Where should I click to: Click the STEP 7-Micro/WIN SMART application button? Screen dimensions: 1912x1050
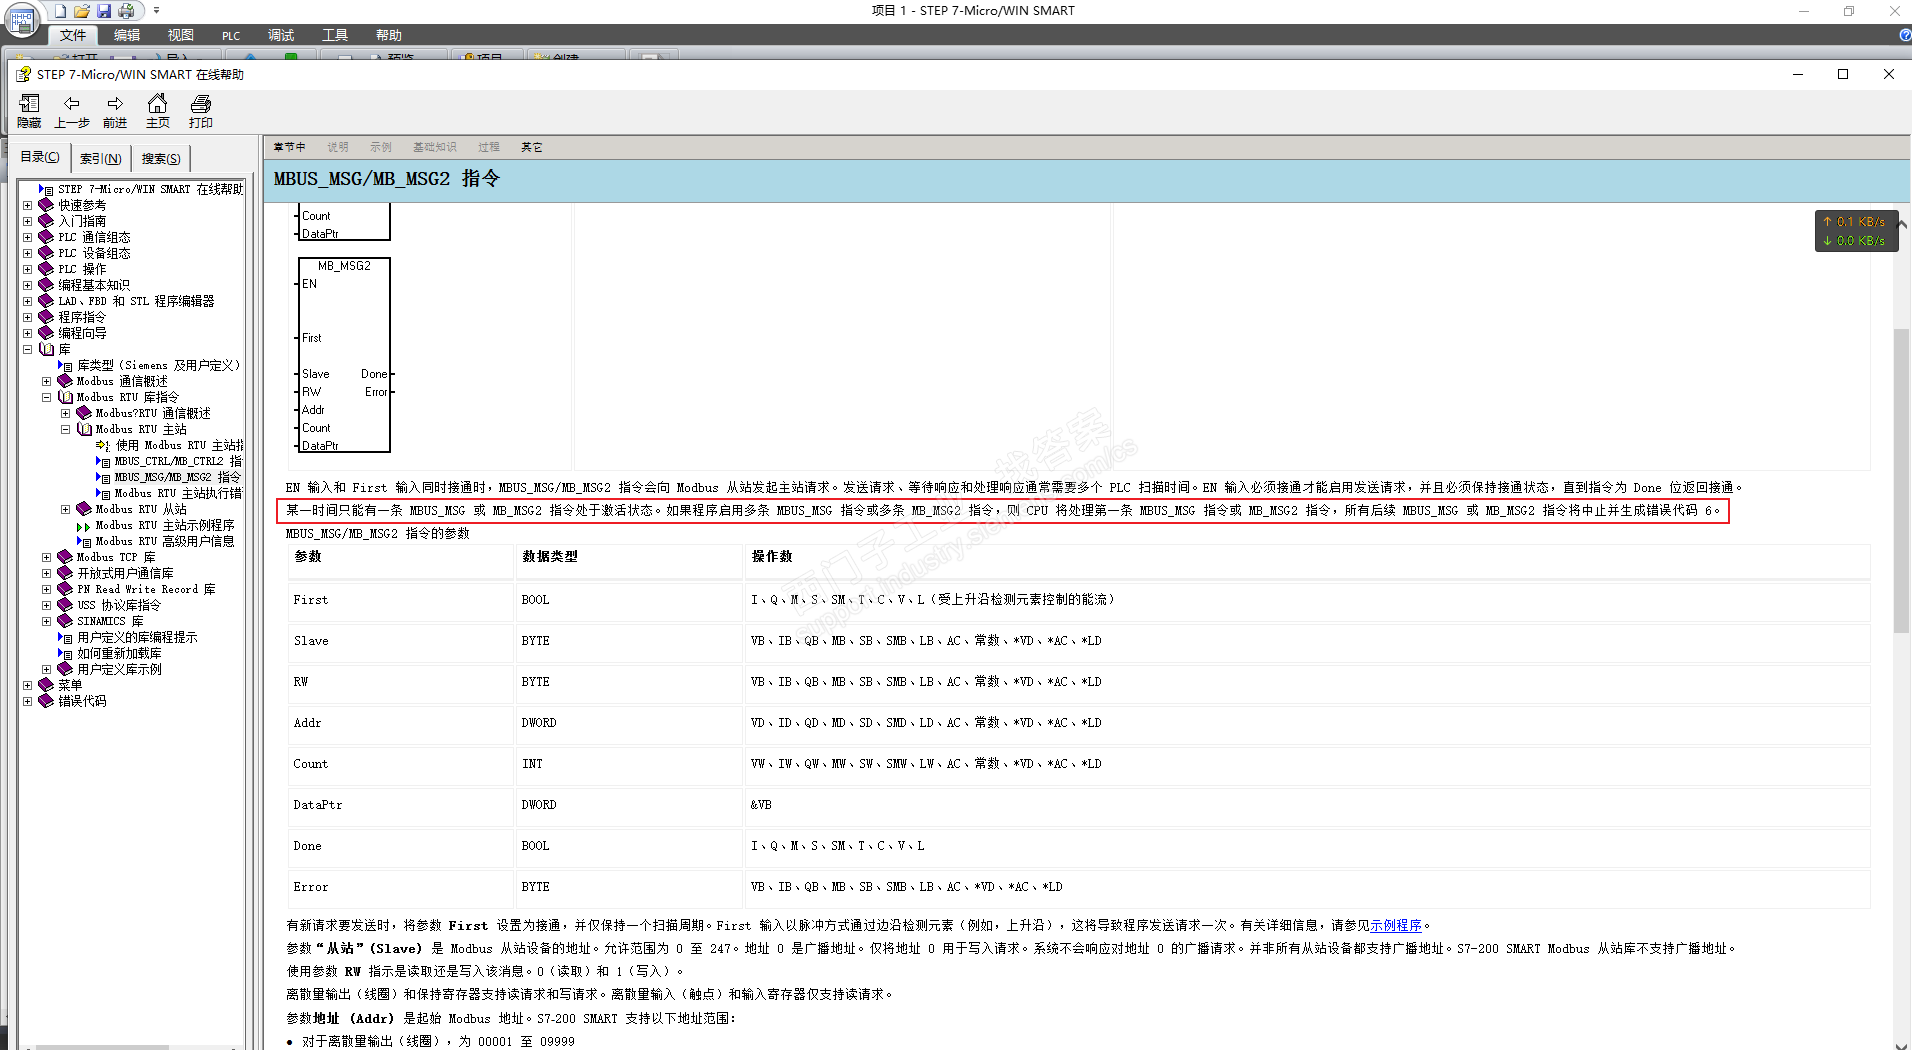20,18
